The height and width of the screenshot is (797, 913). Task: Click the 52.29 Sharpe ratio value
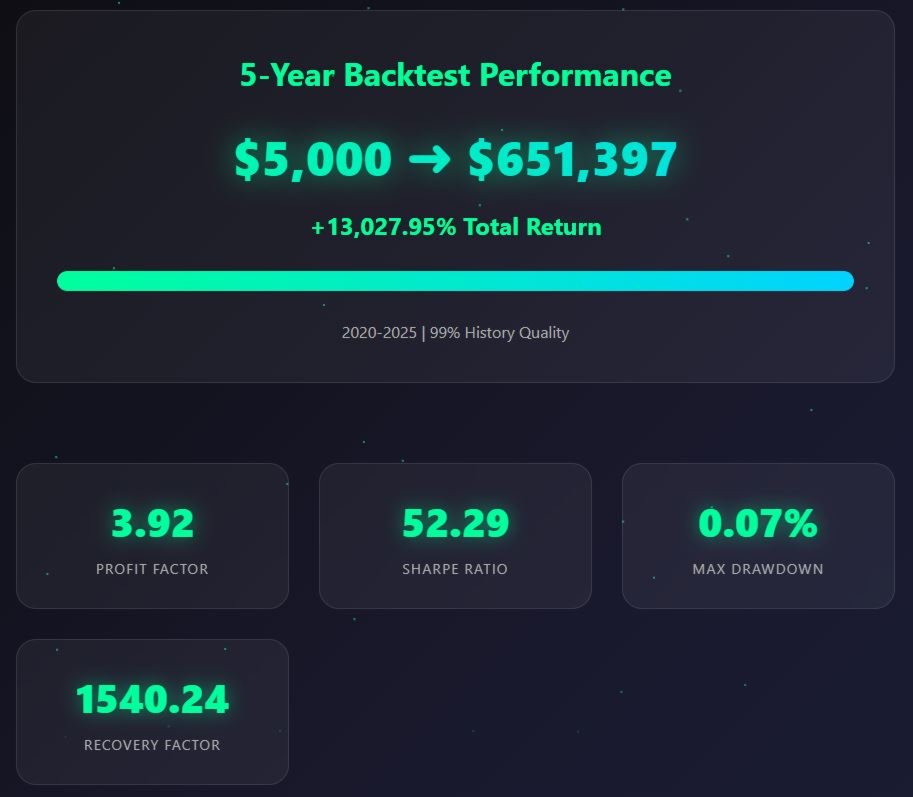tap(455, 523)
